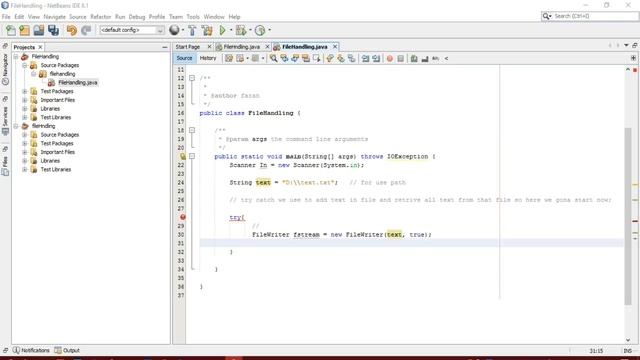This screenshot has height=360, width=640.
Task: Switch to the Filerinding.java tab
Action: [242, 47]
